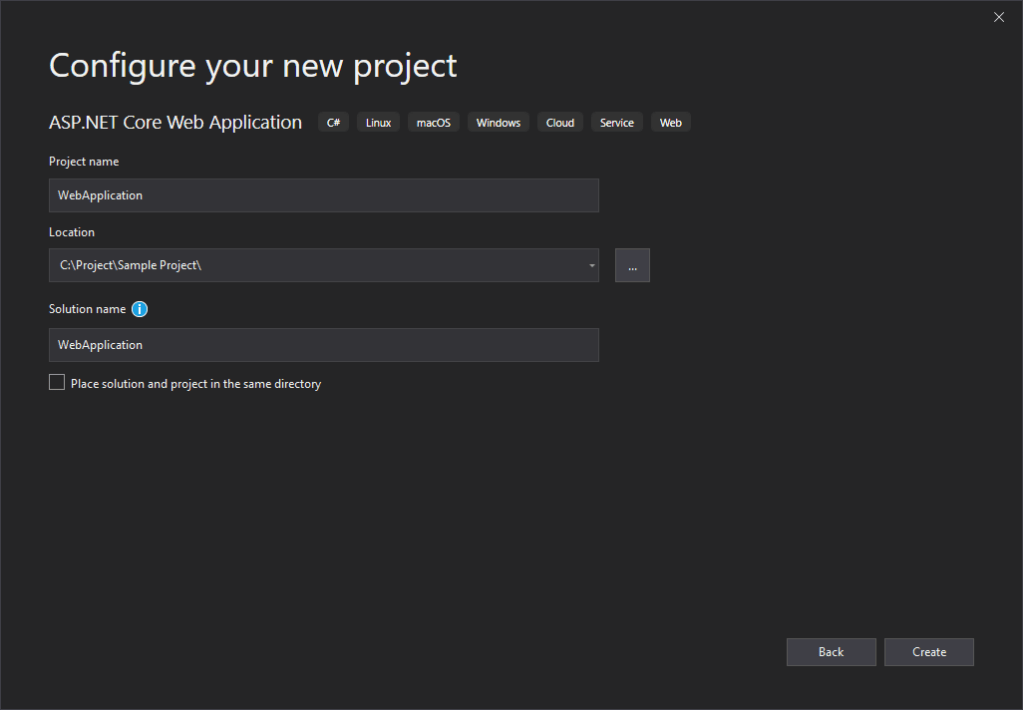1023x710 pixels.
Task: Expand the Location dropdown arrow
Action: [591, 266]
